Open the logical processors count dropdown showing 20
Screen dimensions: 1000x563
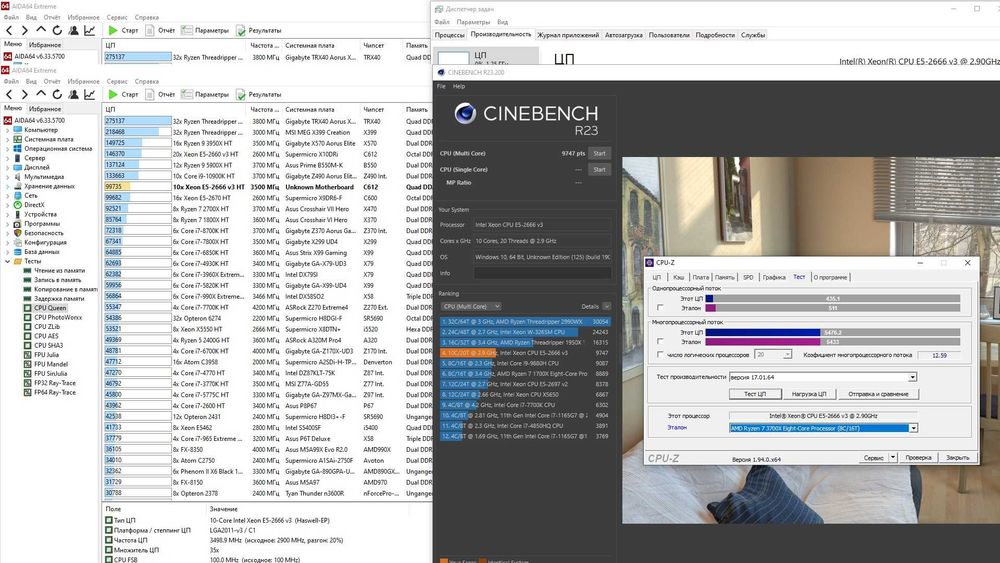788,355
